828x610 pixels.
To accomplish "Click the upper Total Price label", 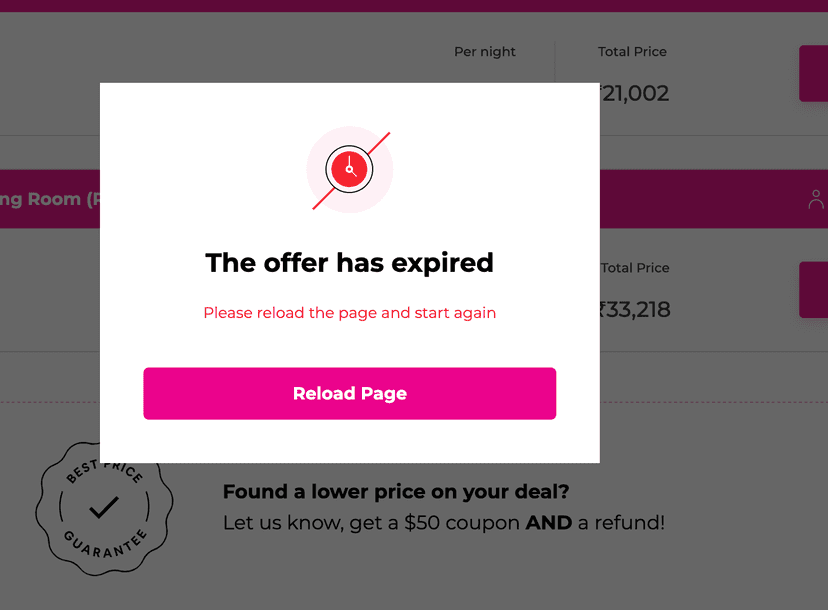I will coord(632,52).
